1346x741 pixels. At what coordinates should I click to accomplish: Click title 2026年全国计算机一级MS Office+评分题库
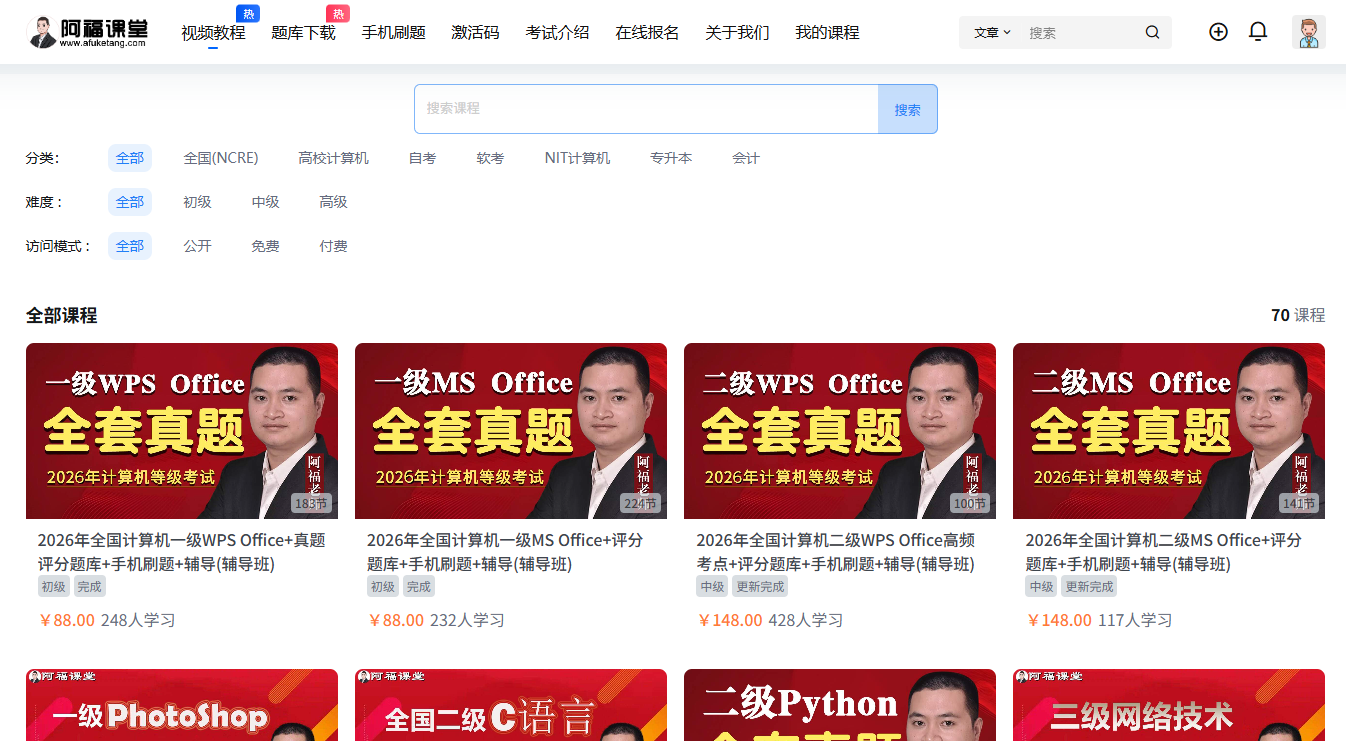click(505, 552)
